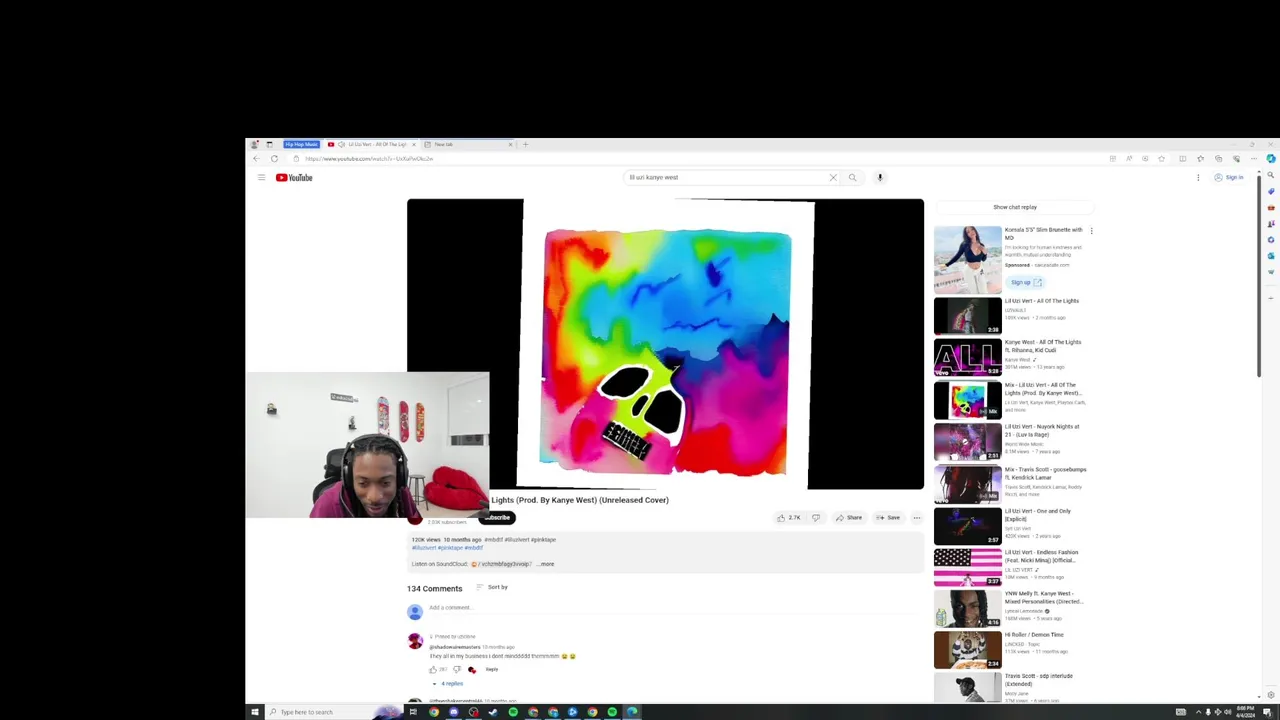This screenshot has height=720, width=1280.
Task: Dislike the @shadowsiremasters comment
Action: [457, 670]
